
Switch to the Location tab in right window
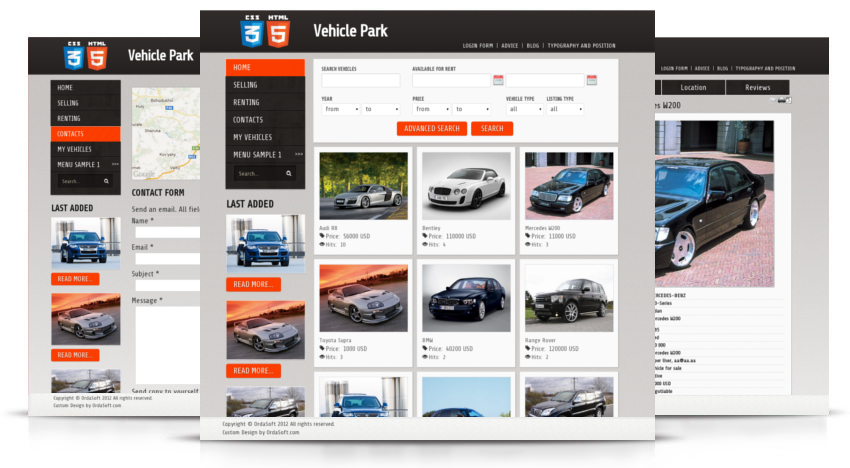693,87
